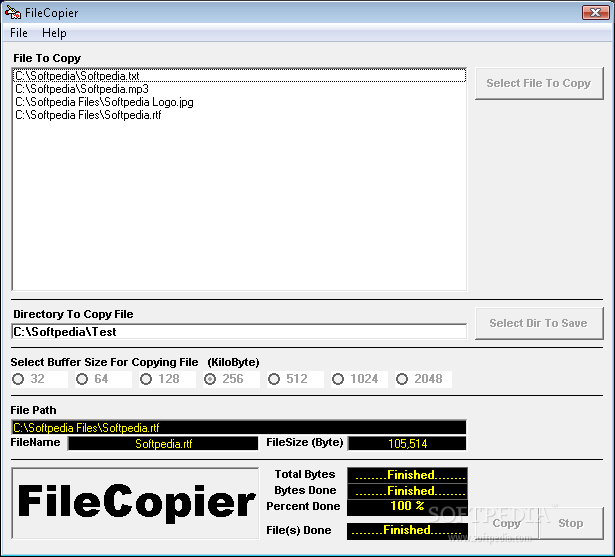Click the 100 % Percent Done display
The width and height of the screenshot is (615, 557).
[408, 506]
